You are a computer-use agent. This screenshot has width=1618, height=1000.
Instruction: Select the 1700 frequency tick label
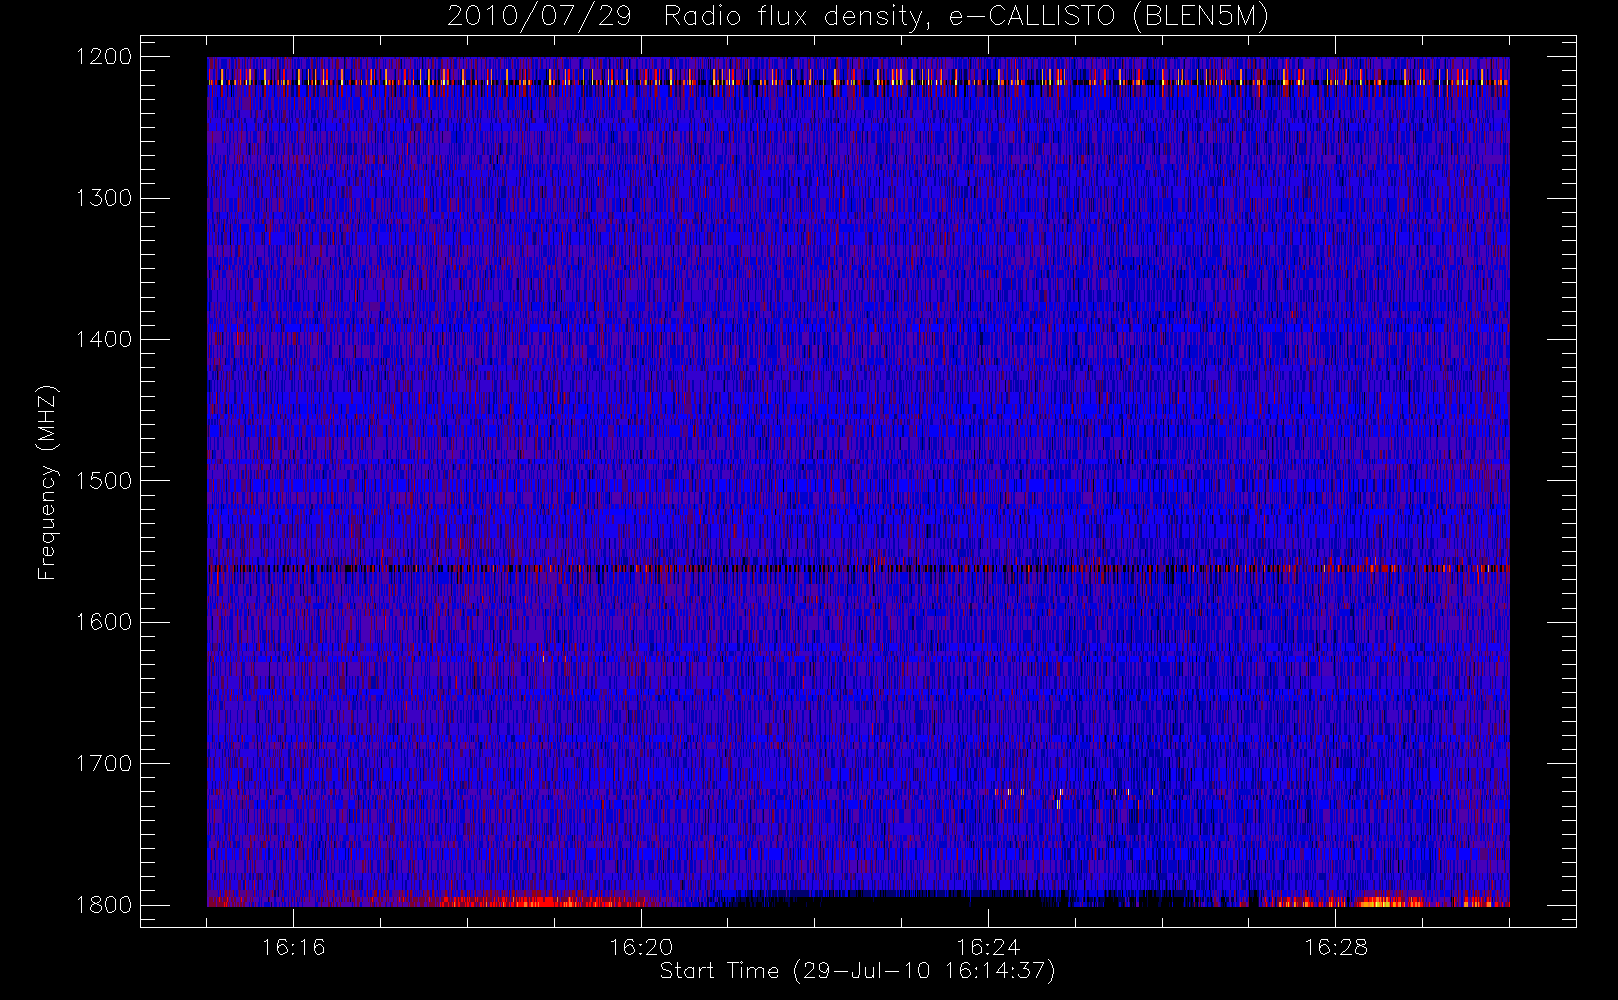pyautogui.click(x=104, y=763)
